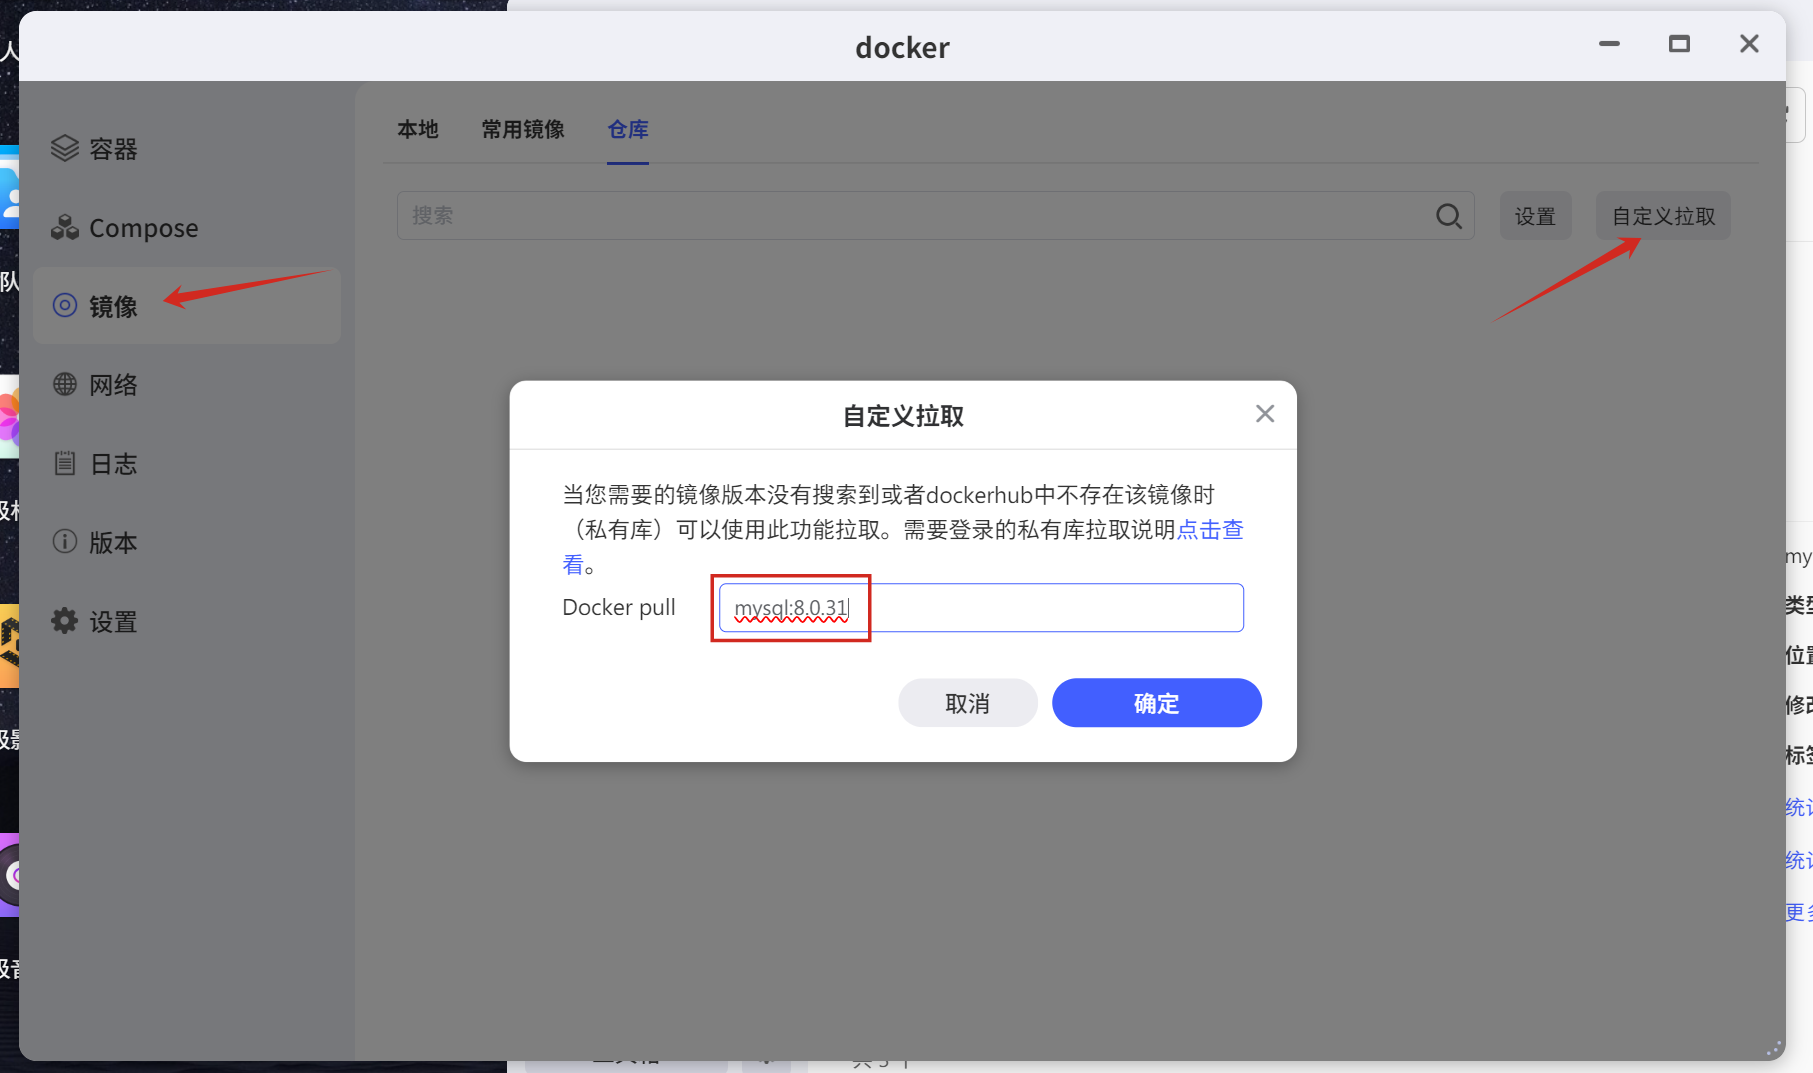Click the Compose sidebar icon
The height and width of the screenshot is (1073, 1813).
coord(65,228)
